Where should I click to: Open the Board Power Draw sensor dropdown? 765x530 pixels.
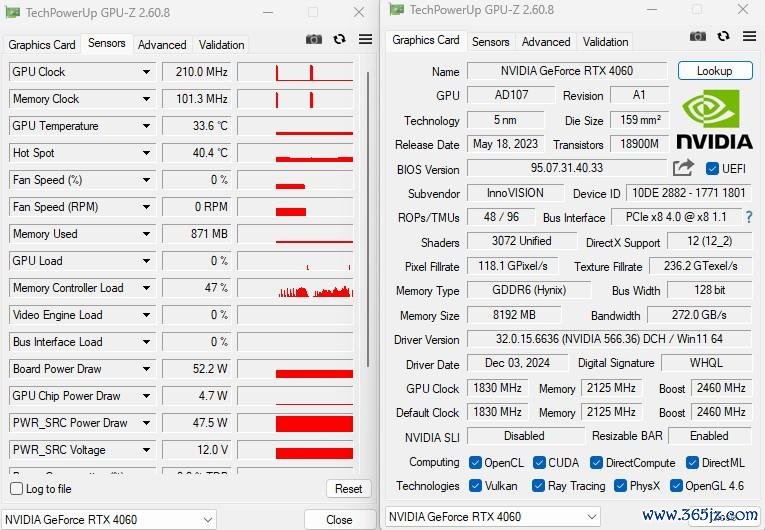coord(146,369)
